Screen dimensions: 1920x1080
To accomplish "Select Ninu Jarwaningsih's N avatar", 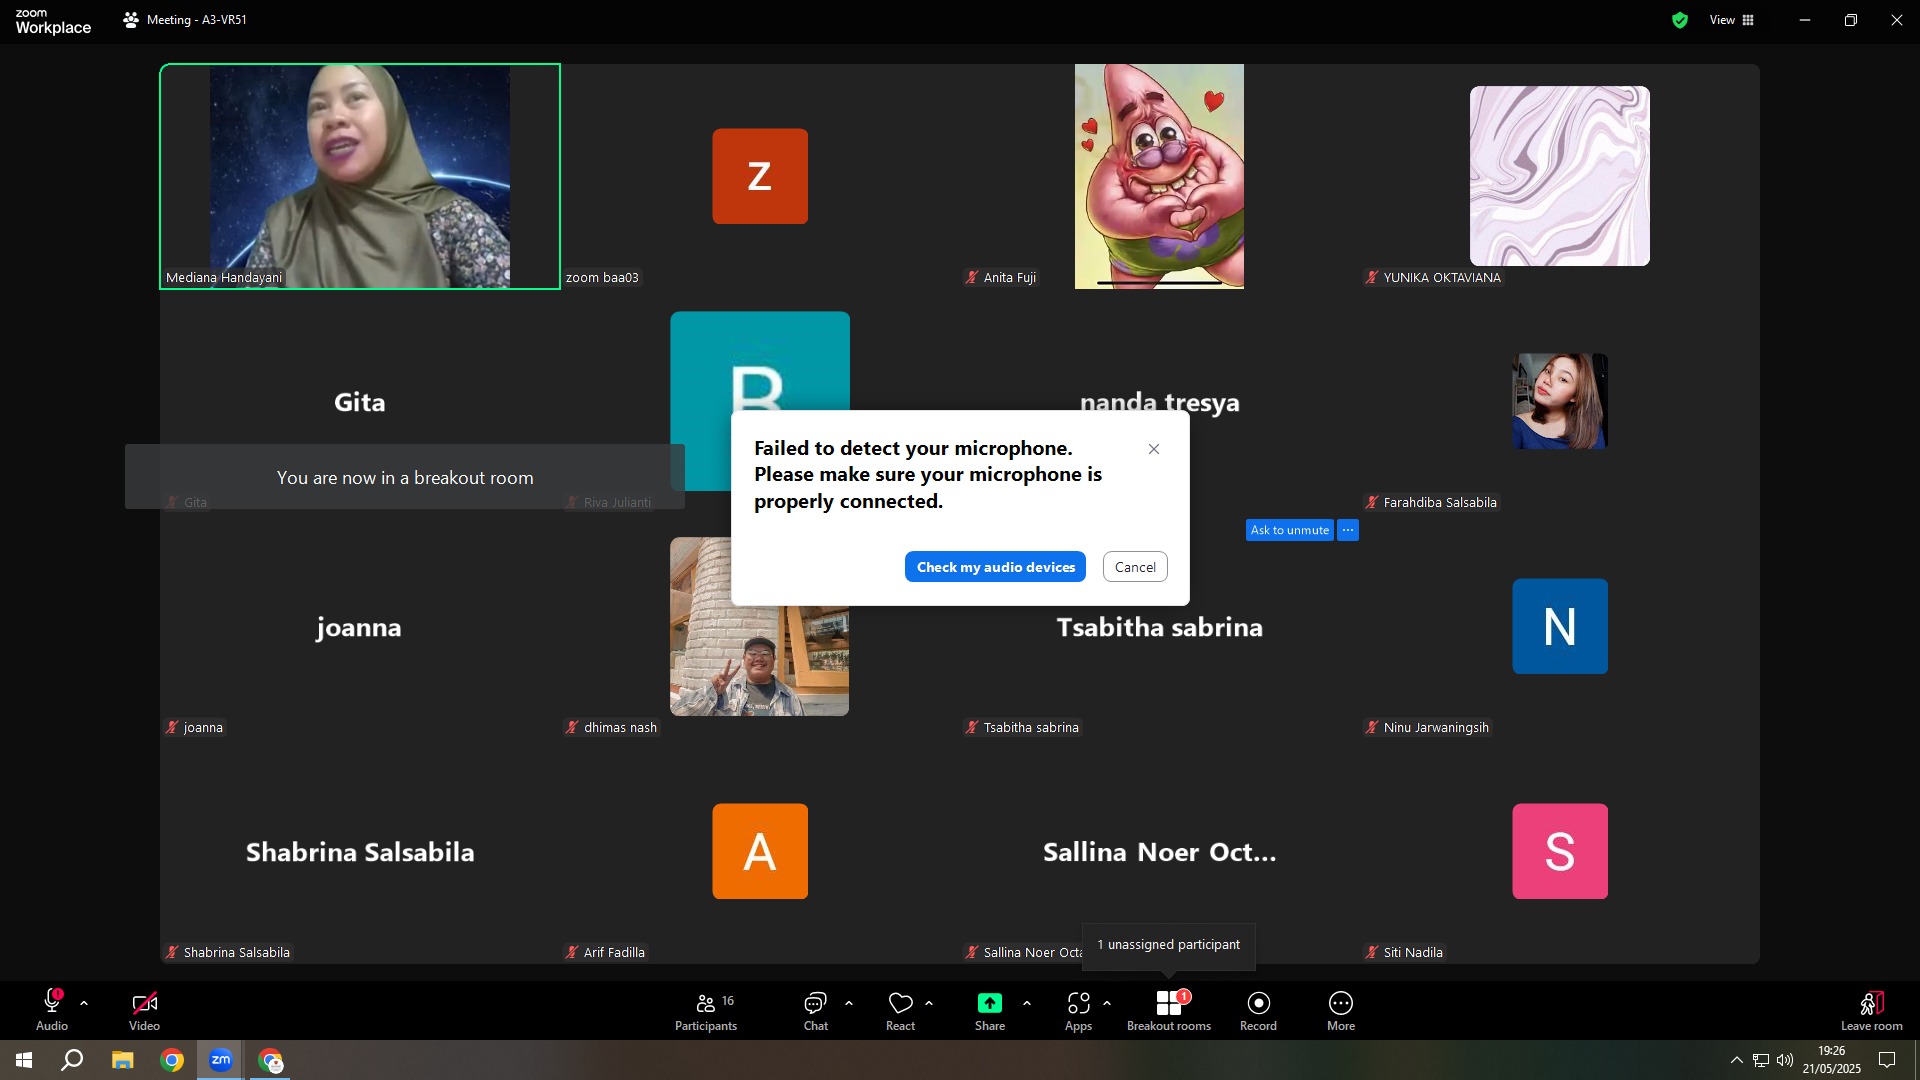I will pyautogui.click(x=1560, y=626).
